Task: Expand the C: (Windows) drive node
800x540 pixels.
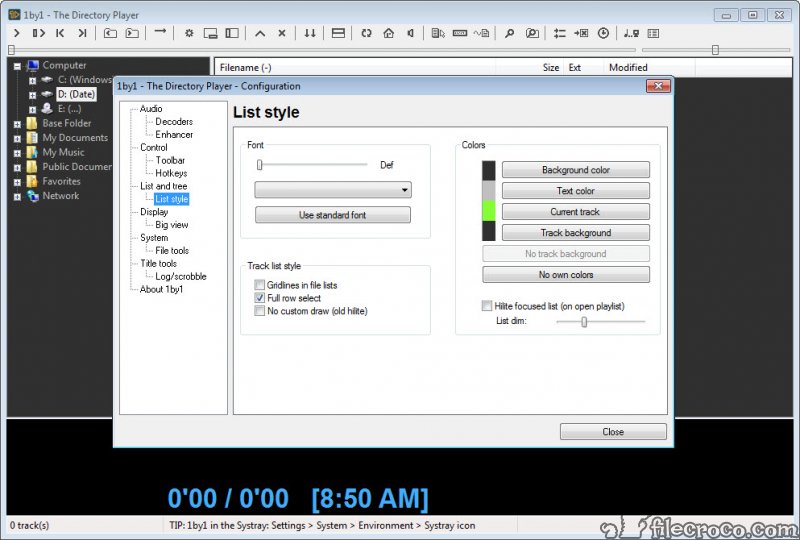Action: click(32, 80)
